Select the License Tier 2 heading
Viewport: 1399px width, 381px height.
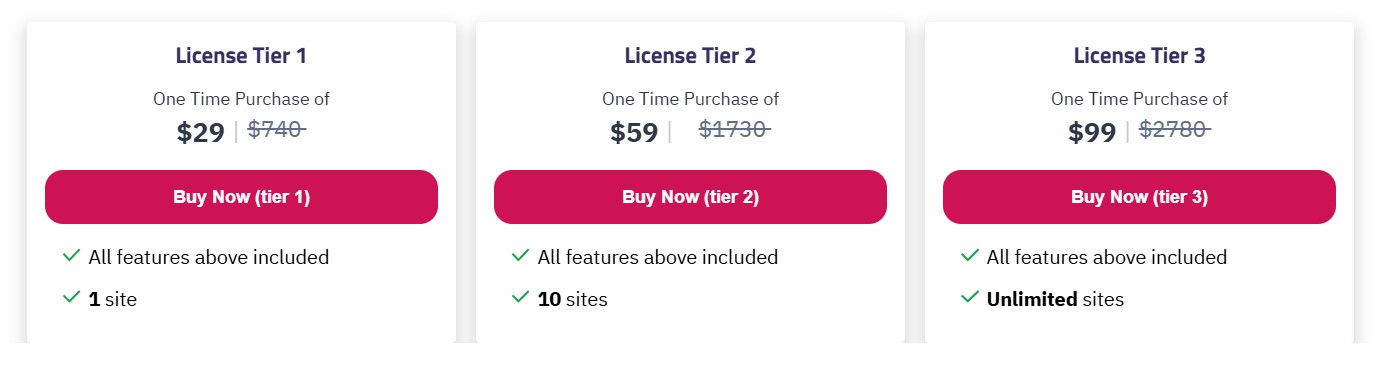point(690,56)
